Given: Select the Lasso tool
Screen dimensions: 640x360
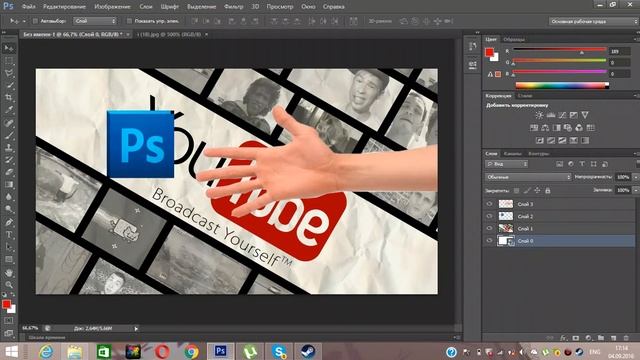Looking at the screenshot, I should [x=9, y=73].
